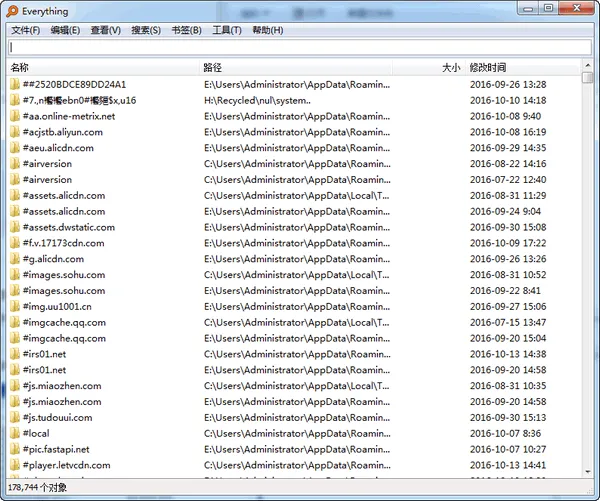This screenshot has width=600, height=501.
Task: Click the date 2016-10-13 14:41
Action: (x=508, y=465)
